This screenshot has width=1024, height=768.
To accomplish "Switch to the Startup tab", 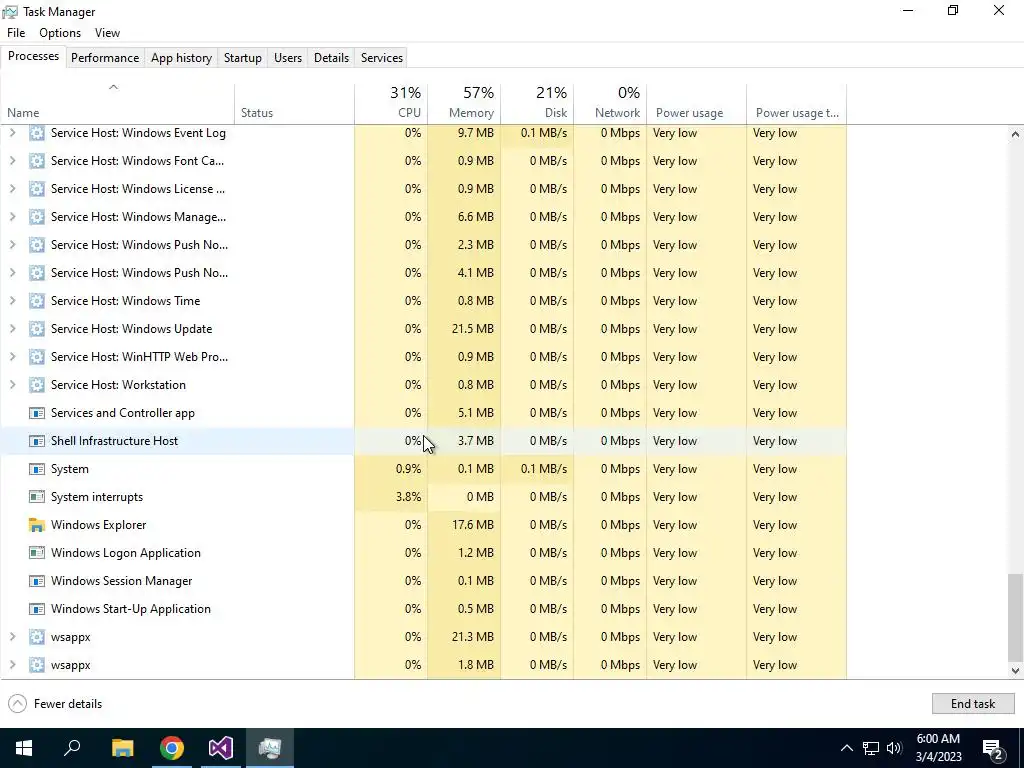I will (x=243, y=58).
